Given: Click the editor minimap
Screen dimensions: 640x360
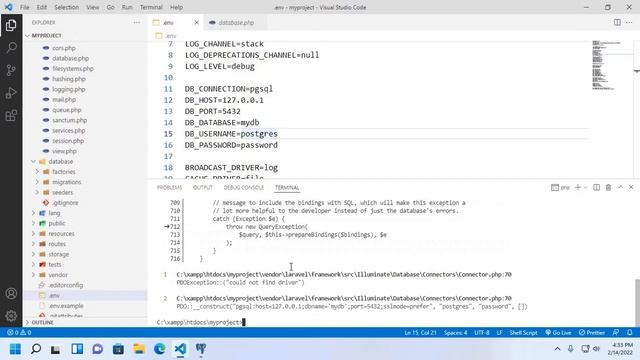Looking at the screenshot, I should pyautogui.click(x=608, y=65).
